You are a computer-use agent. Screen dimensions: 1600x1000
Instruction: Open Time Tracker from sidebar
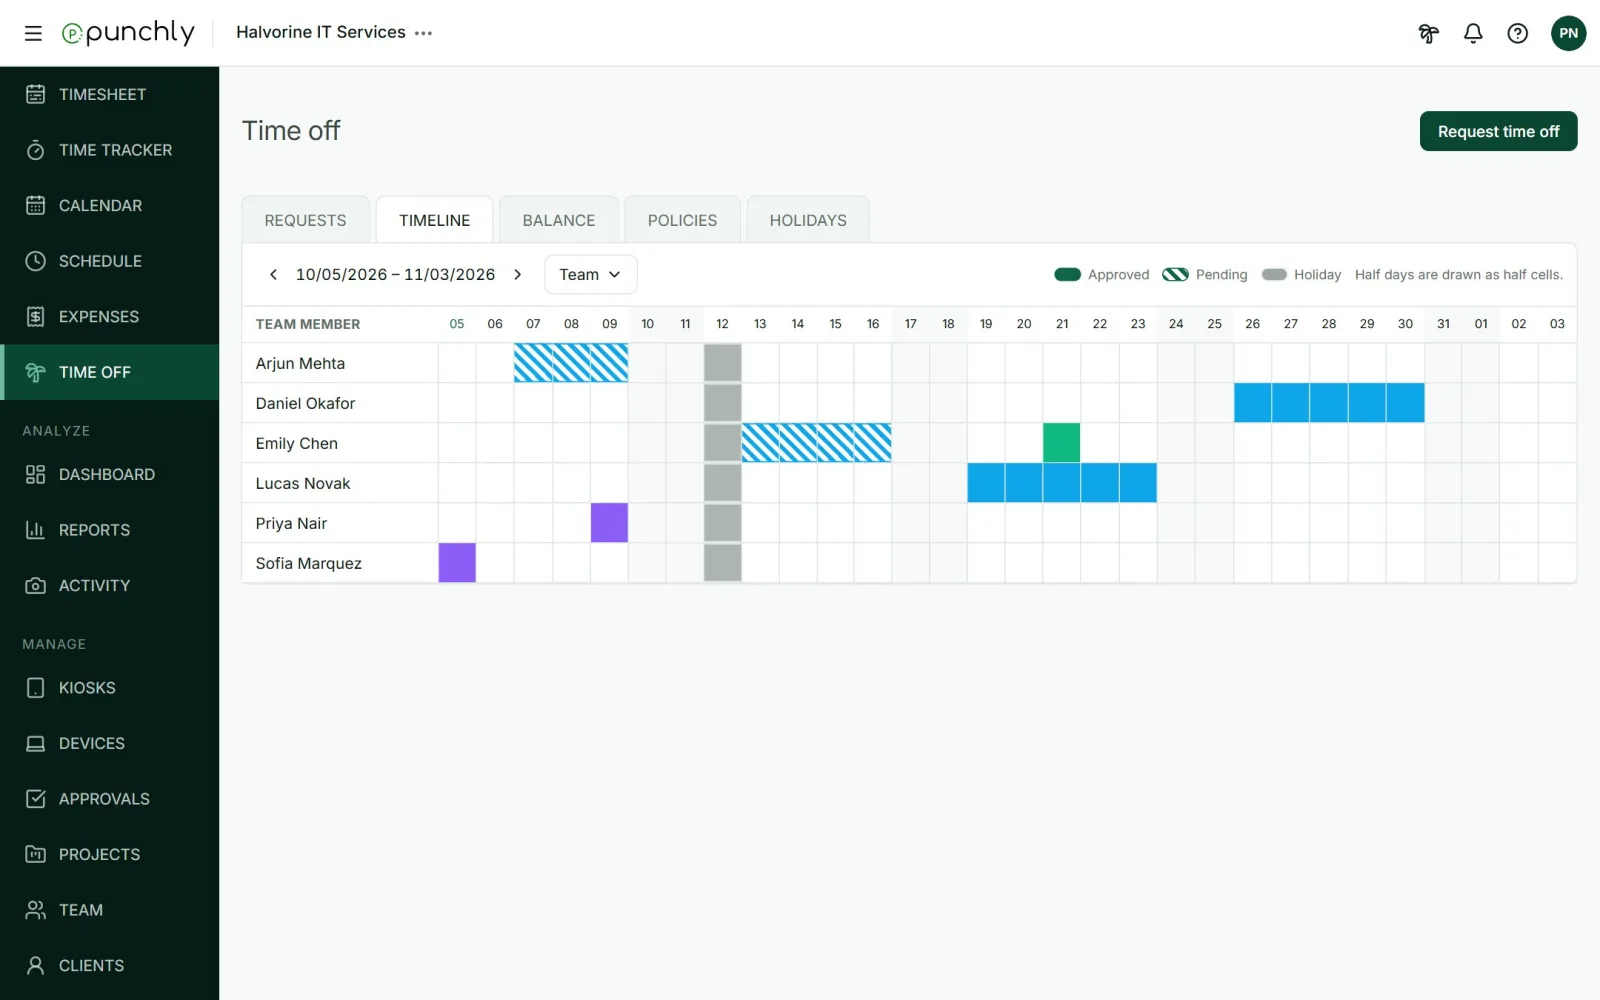[x=110, y=150]
